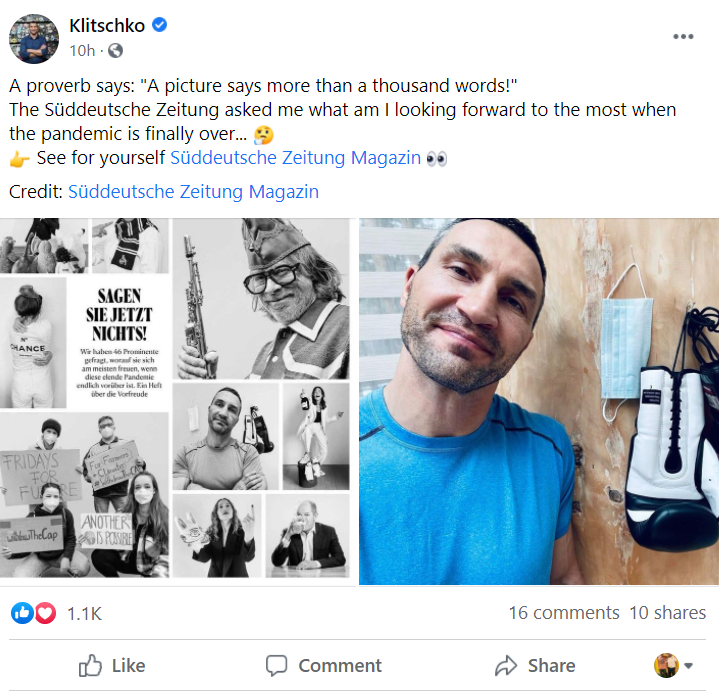
Task: View the 10 shares list
Action: coord(667,613)
